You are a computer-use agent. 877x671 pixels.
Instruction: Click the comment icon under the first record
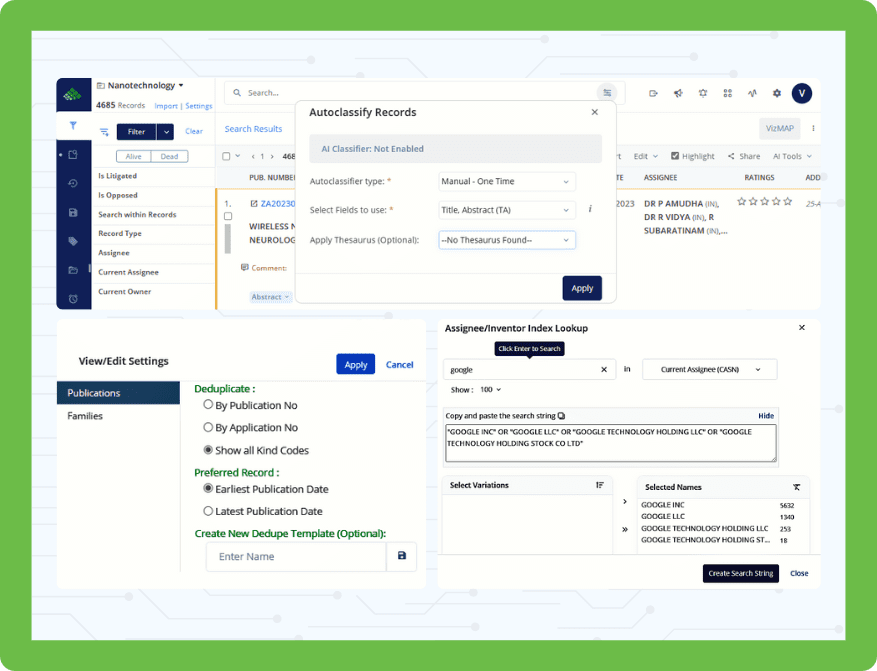coord(244,267)
